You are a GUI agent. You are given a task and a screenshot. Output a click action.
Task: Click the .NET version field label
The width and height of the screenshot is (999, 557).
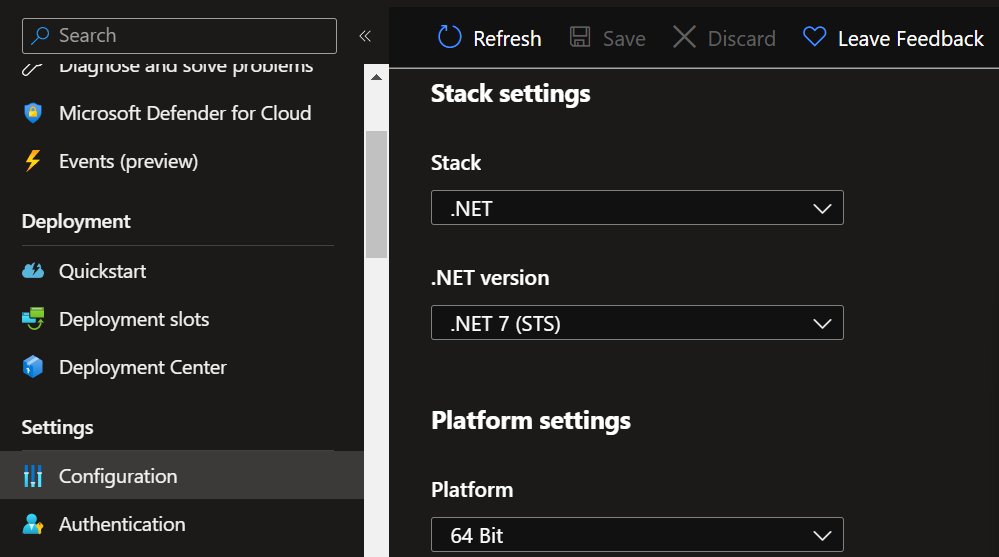[x=490, y=278]
